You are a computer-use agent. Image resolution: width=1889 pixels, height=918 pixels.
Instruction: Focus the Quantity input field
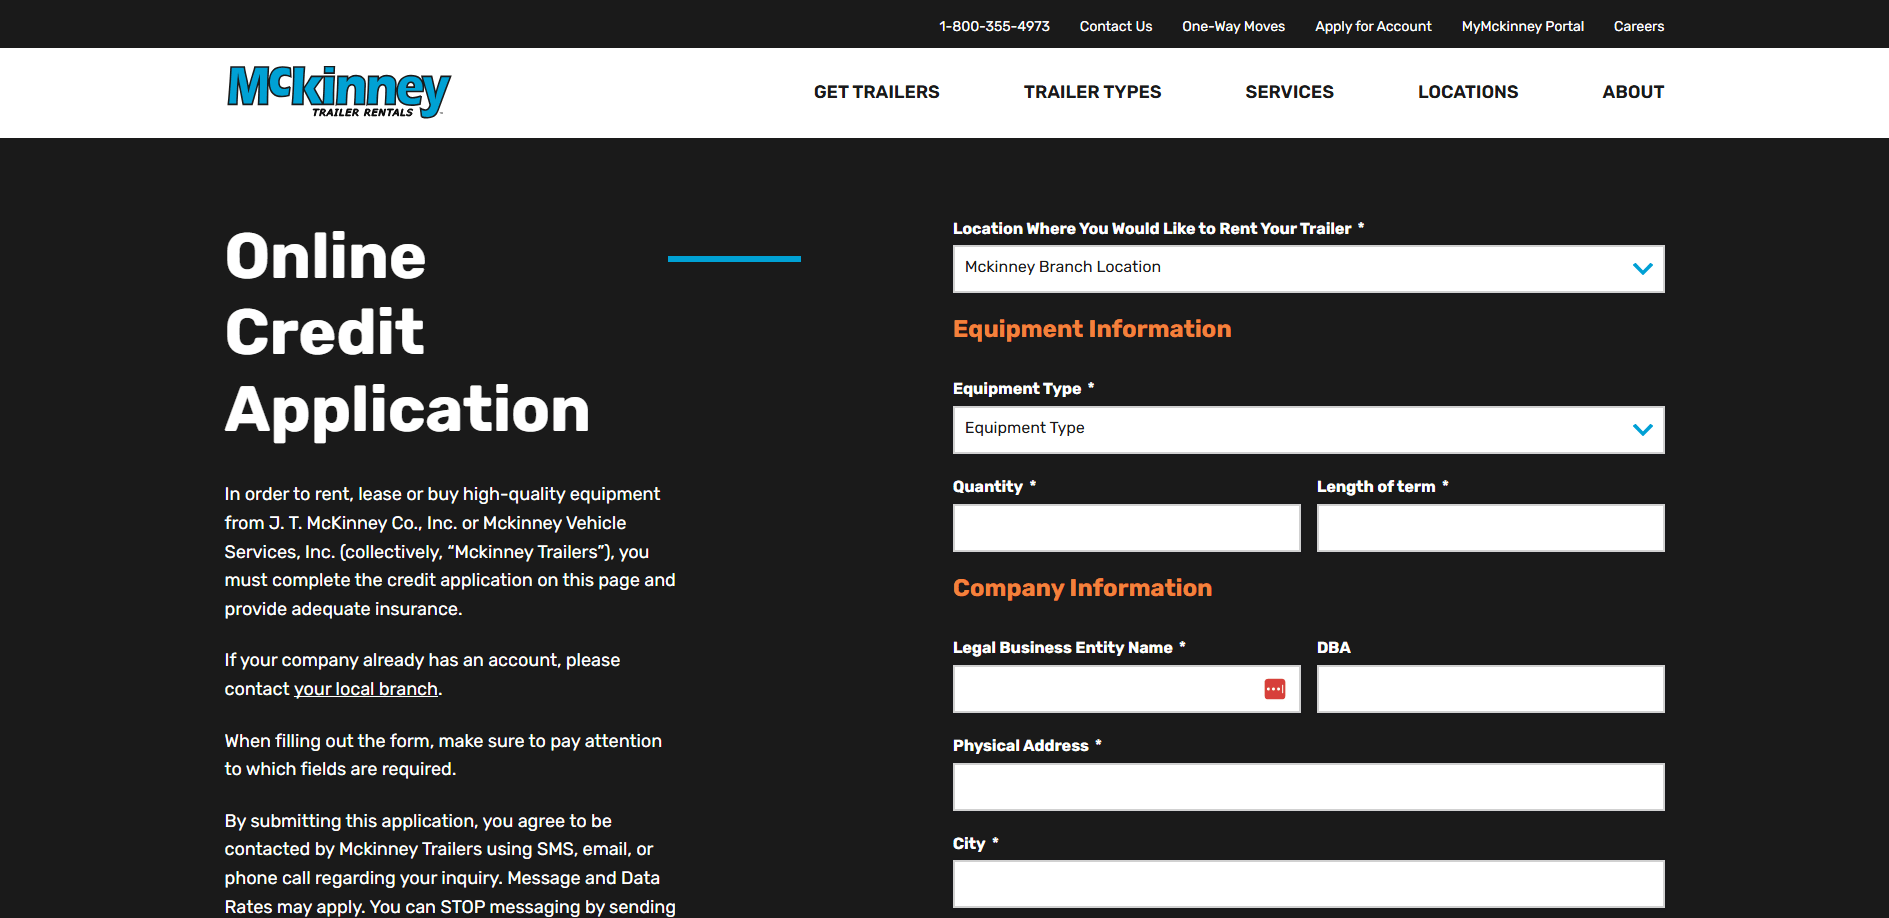[1126, 528]
